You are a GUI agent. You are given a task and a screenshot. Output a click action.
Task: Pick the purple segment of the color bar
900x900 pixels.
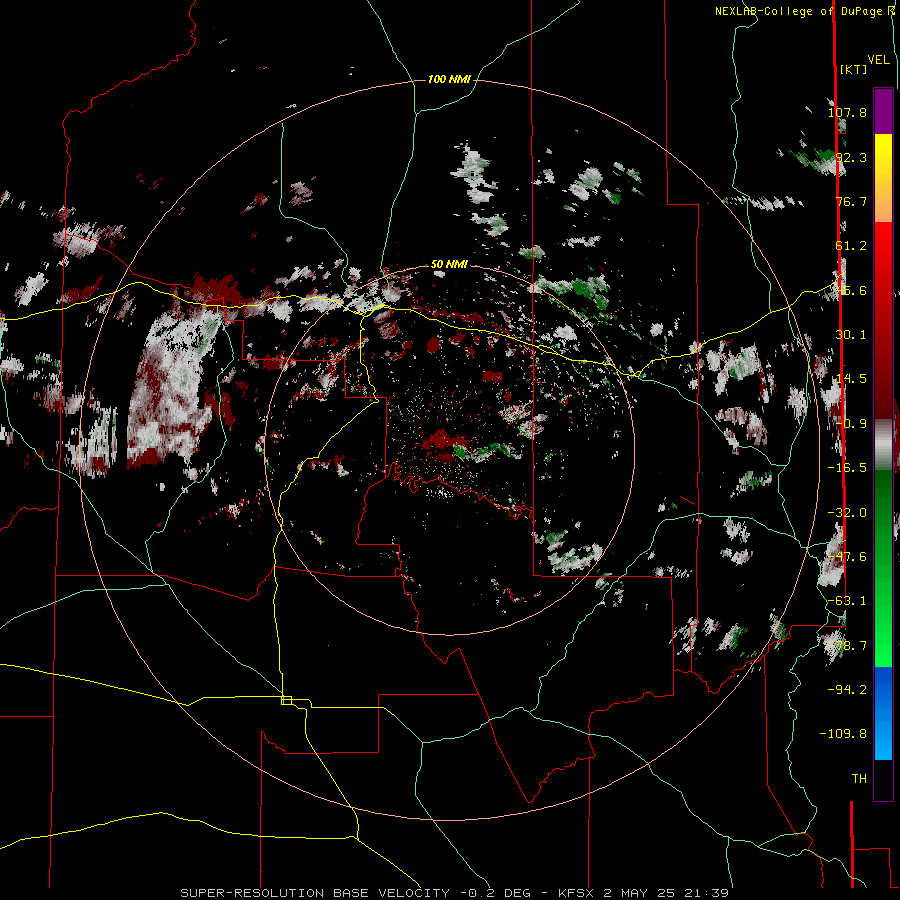click(883, 111)
